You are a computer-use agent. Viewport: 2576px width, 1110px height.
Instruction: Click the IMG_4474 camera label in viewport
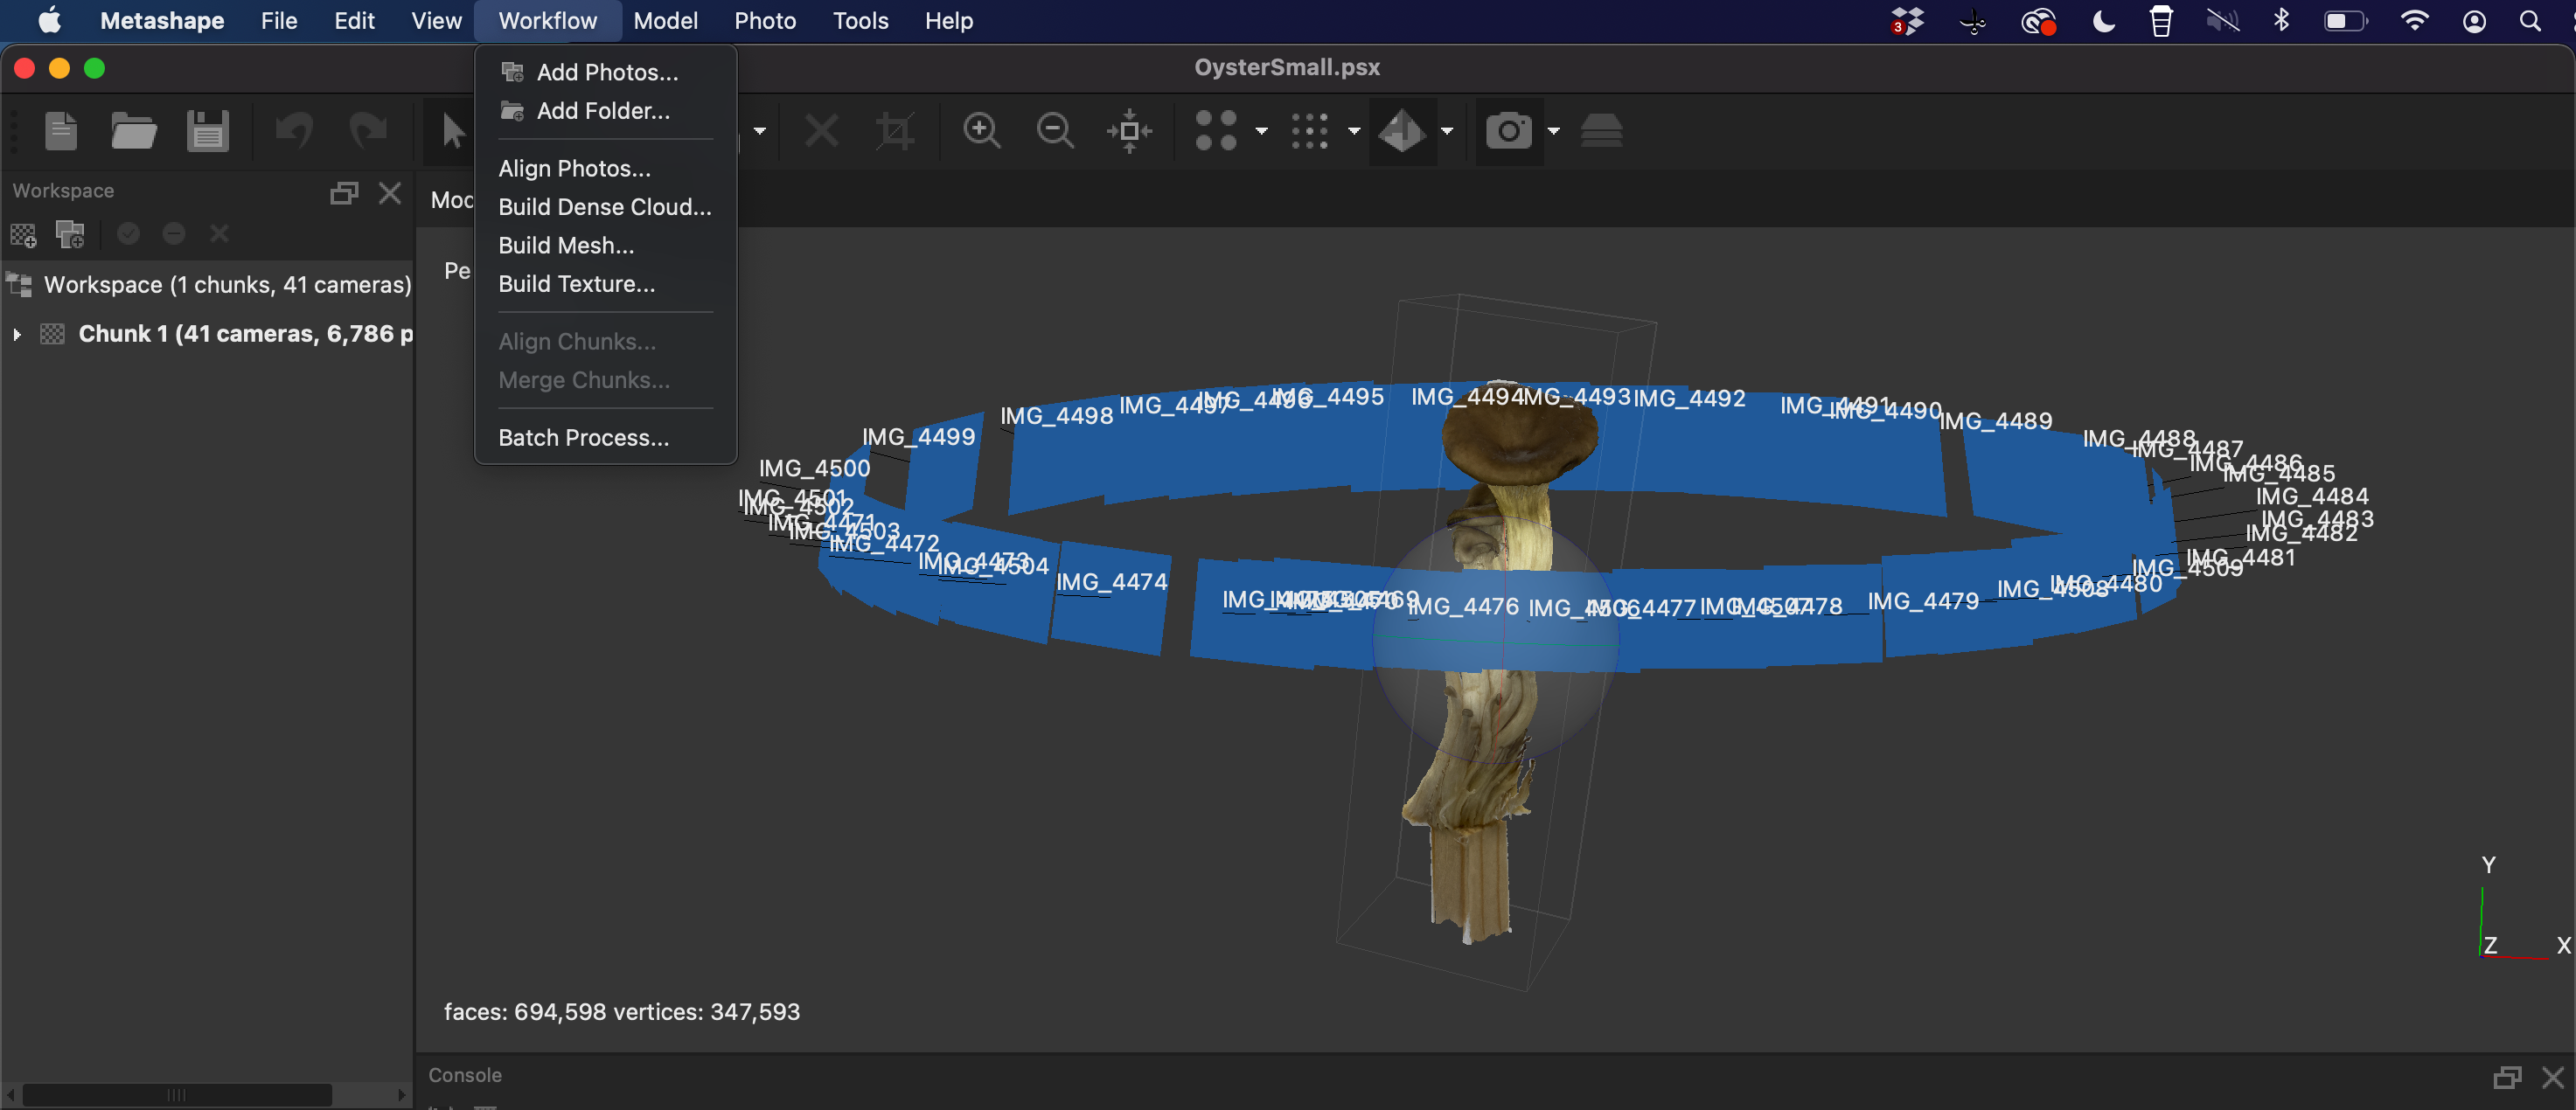pos(1111,582)
